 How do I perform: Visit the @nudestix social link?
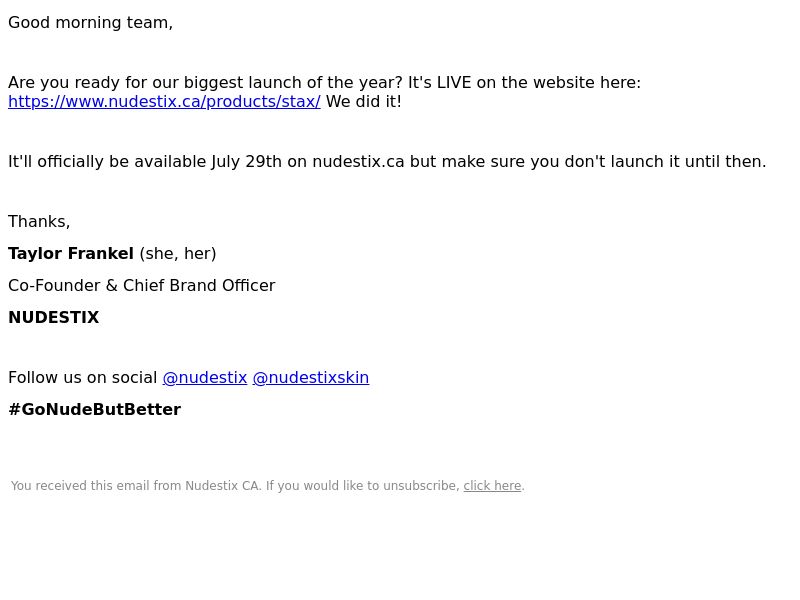click(205, 378)
